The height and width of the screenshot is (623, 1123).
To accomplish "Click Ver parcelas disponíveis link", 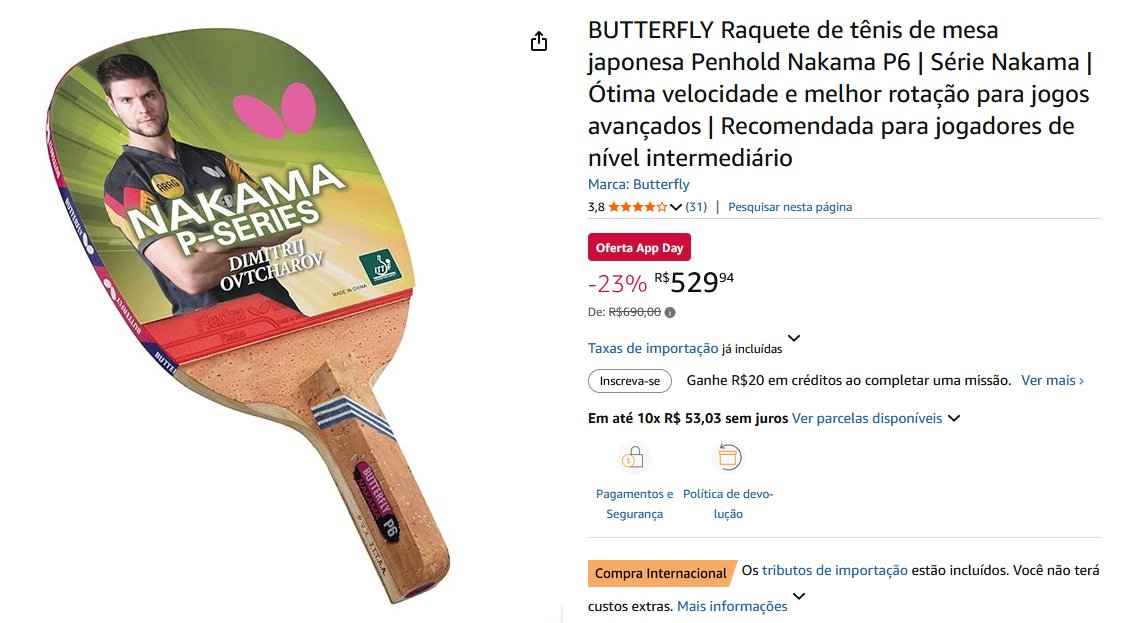I will [867, 418].
